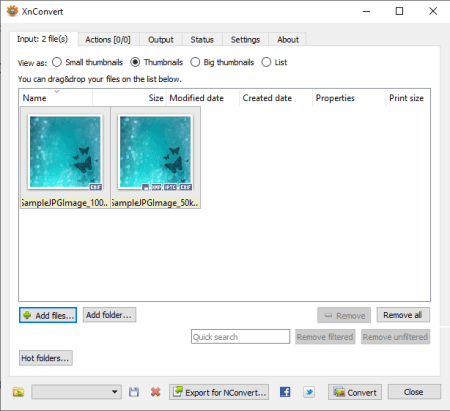Maximize the XnConvert window

[399, 11]
